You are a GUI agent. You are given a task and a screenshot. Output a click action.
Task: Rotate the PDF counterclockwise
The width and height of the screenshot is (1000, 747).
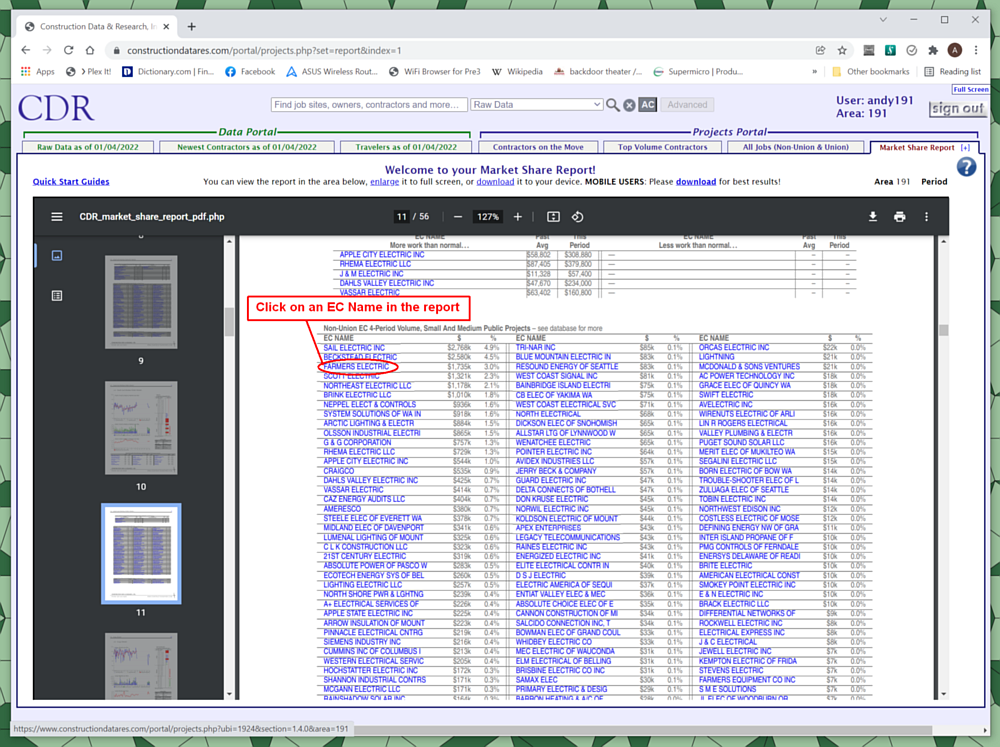tap(577, 217)
